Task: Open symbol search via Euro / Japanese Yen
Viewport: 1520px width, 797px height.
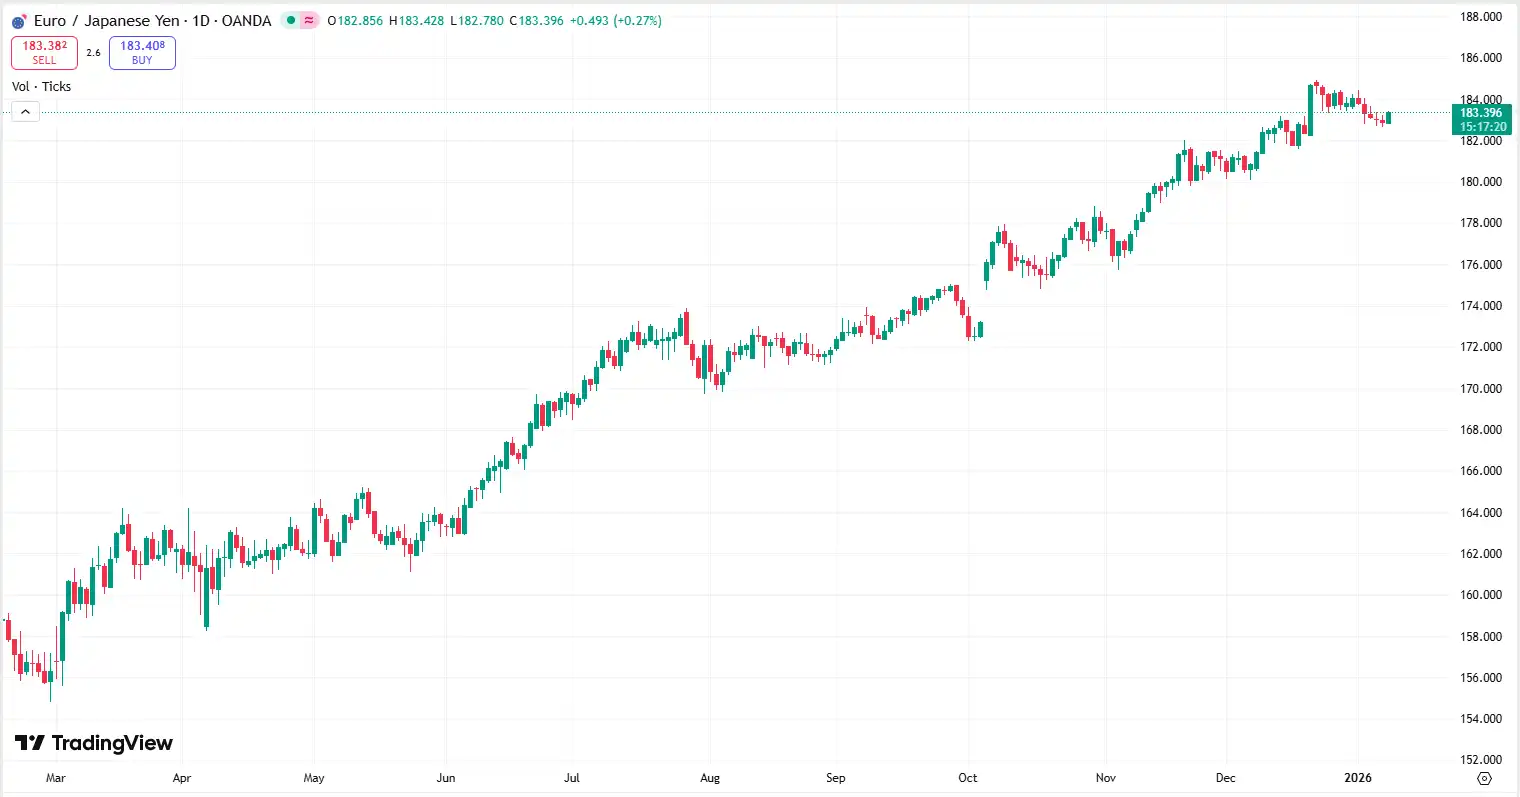Action: (x=105, y=20)
